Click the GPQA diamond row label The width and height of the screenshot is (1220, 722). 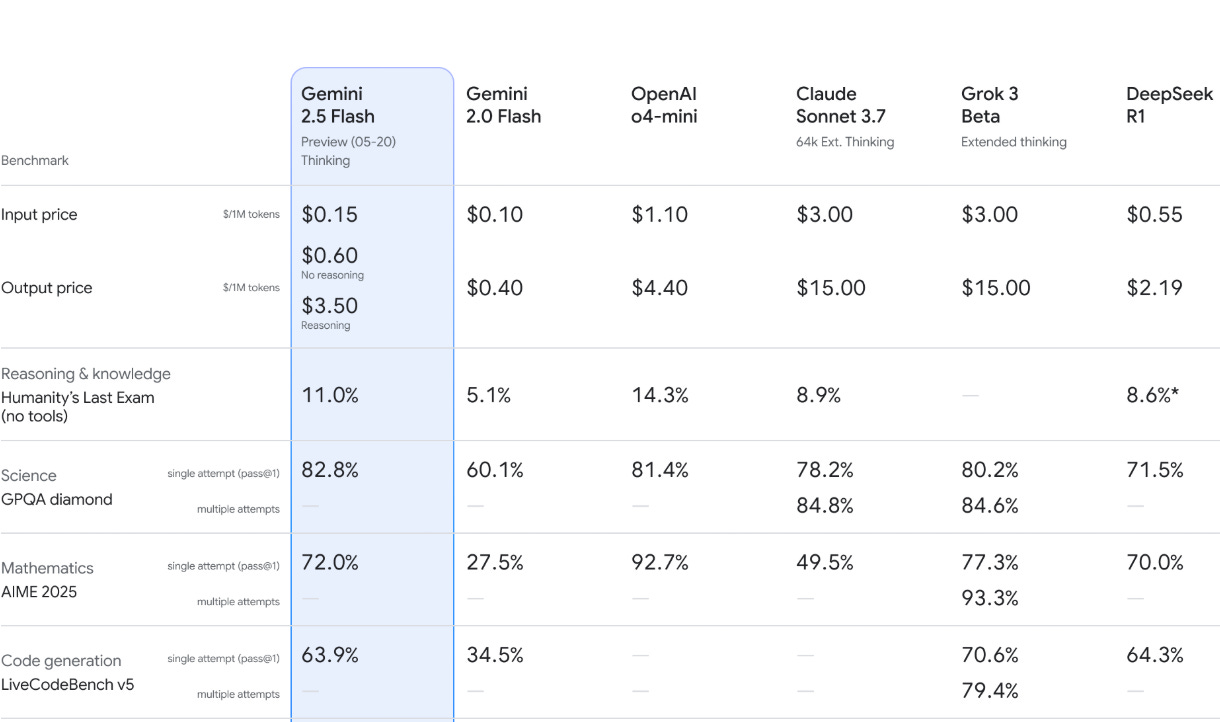57,499
